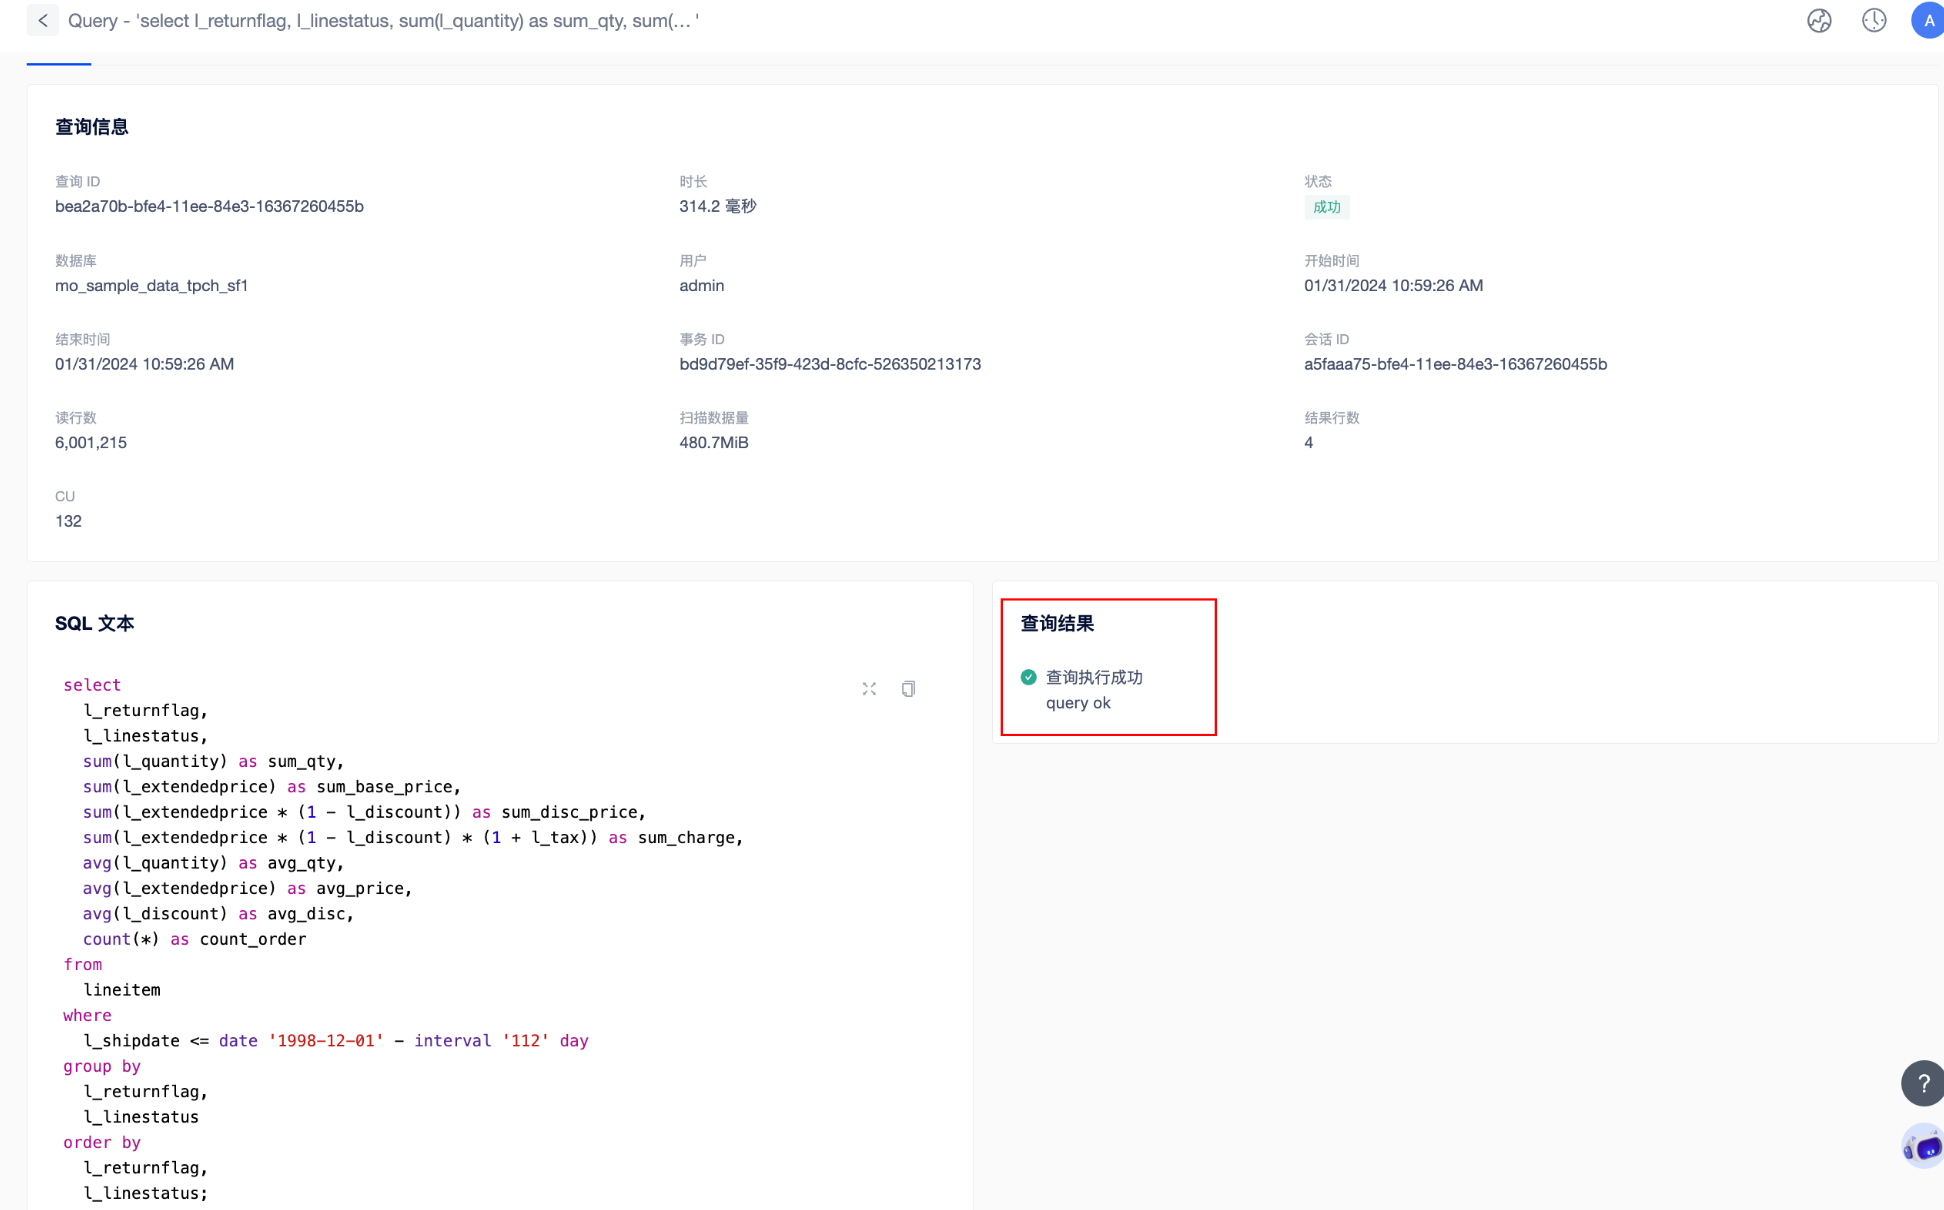Click the session ID a5faaa75 value

pyautogui.click(x=1455, y=364)
